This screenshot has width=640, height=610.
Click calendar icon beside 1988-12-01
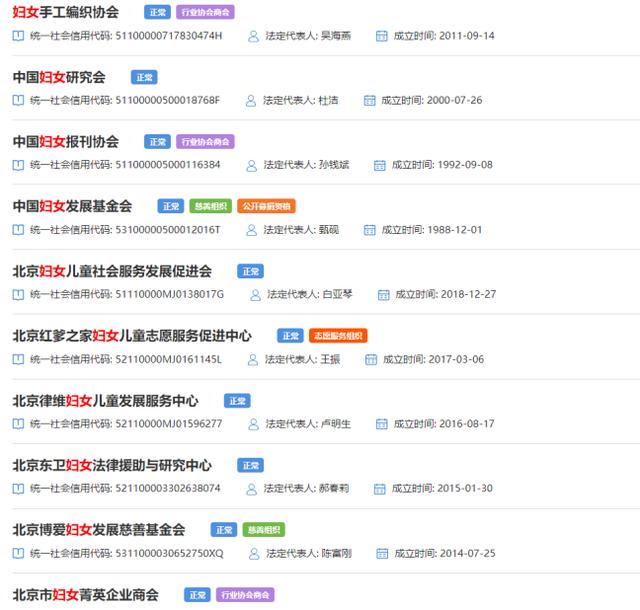click(369, 230)
